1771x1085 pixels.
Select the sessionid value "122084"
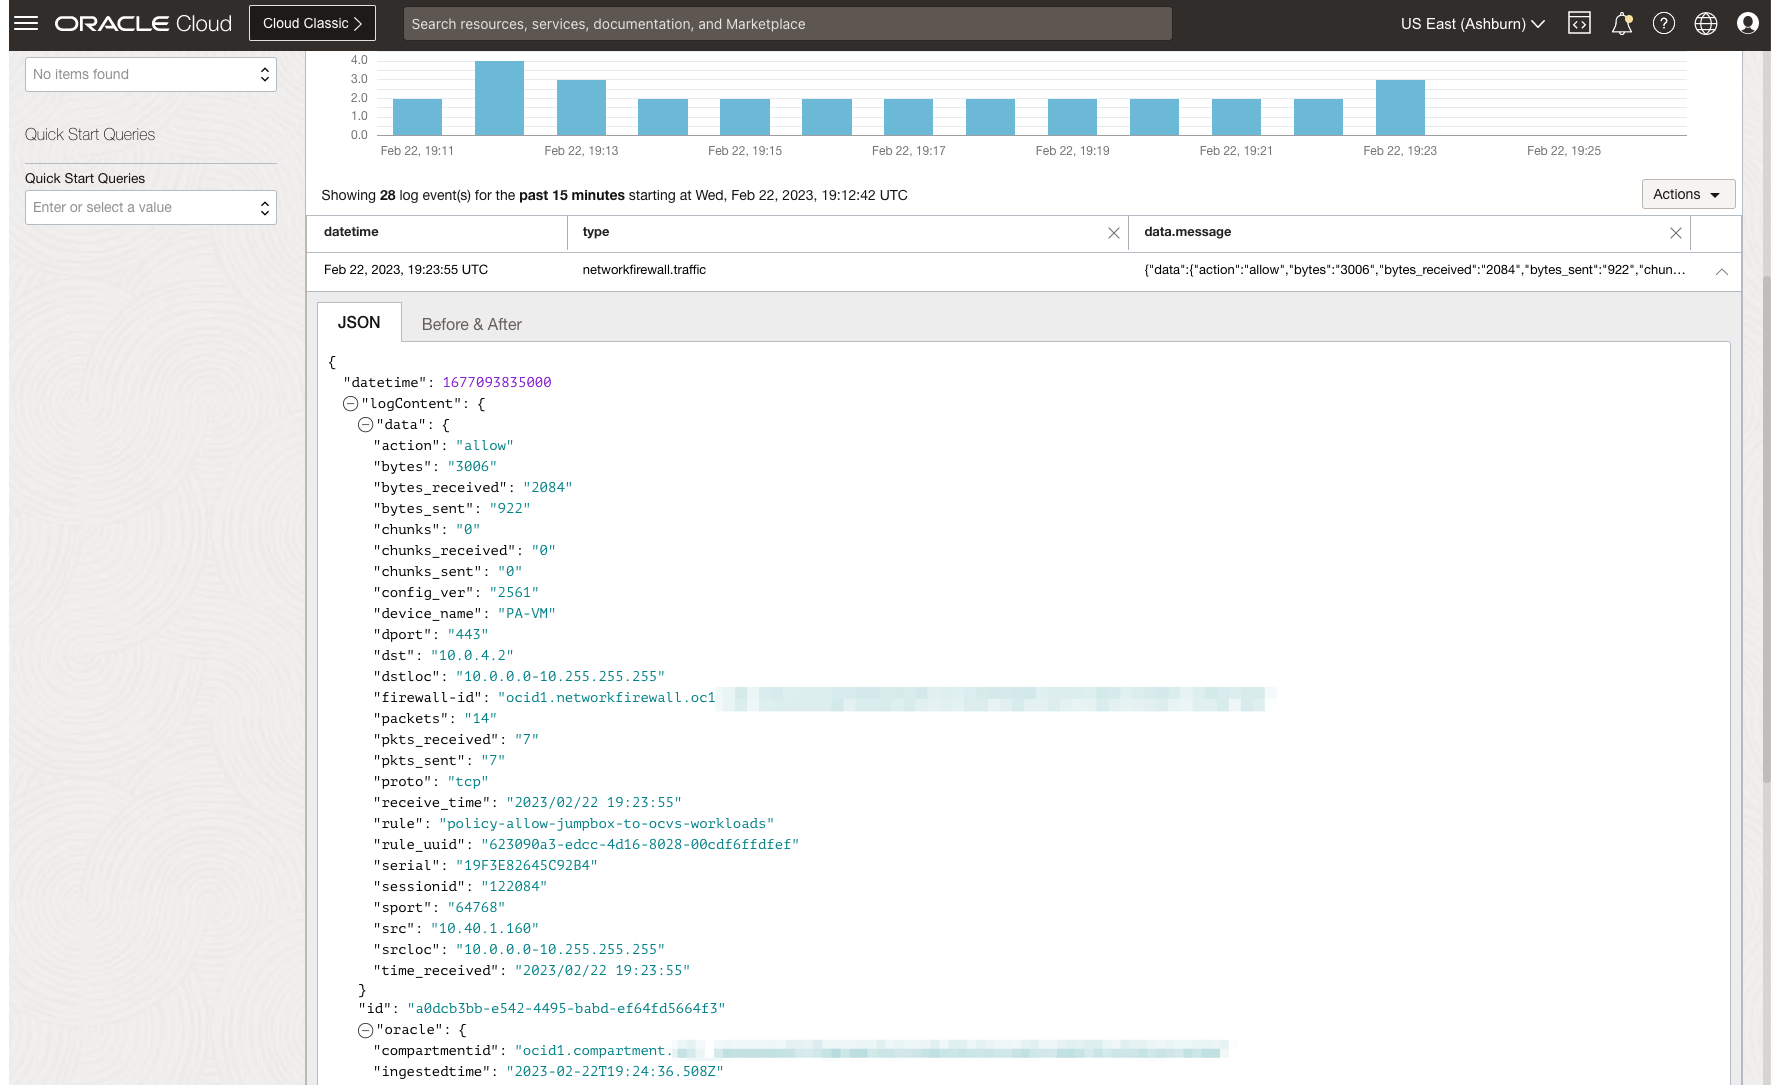pyautogui.click(x=514, y=887)
